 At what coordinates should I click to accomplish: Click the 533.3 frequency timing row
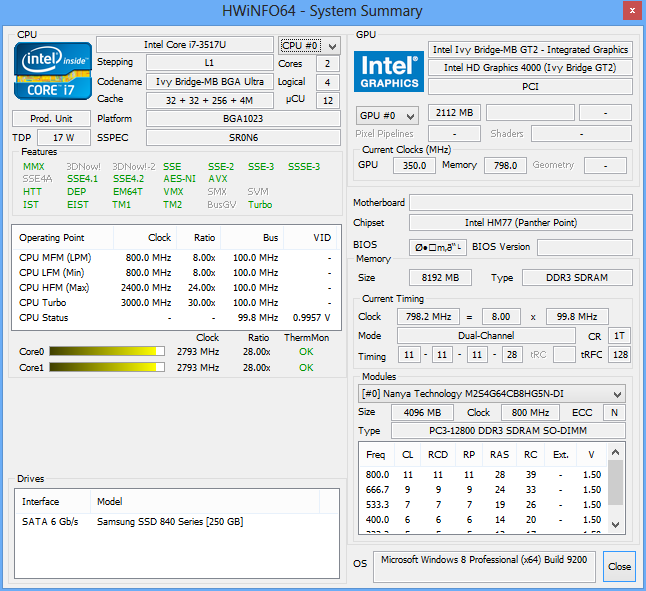(x=483, y=505)
